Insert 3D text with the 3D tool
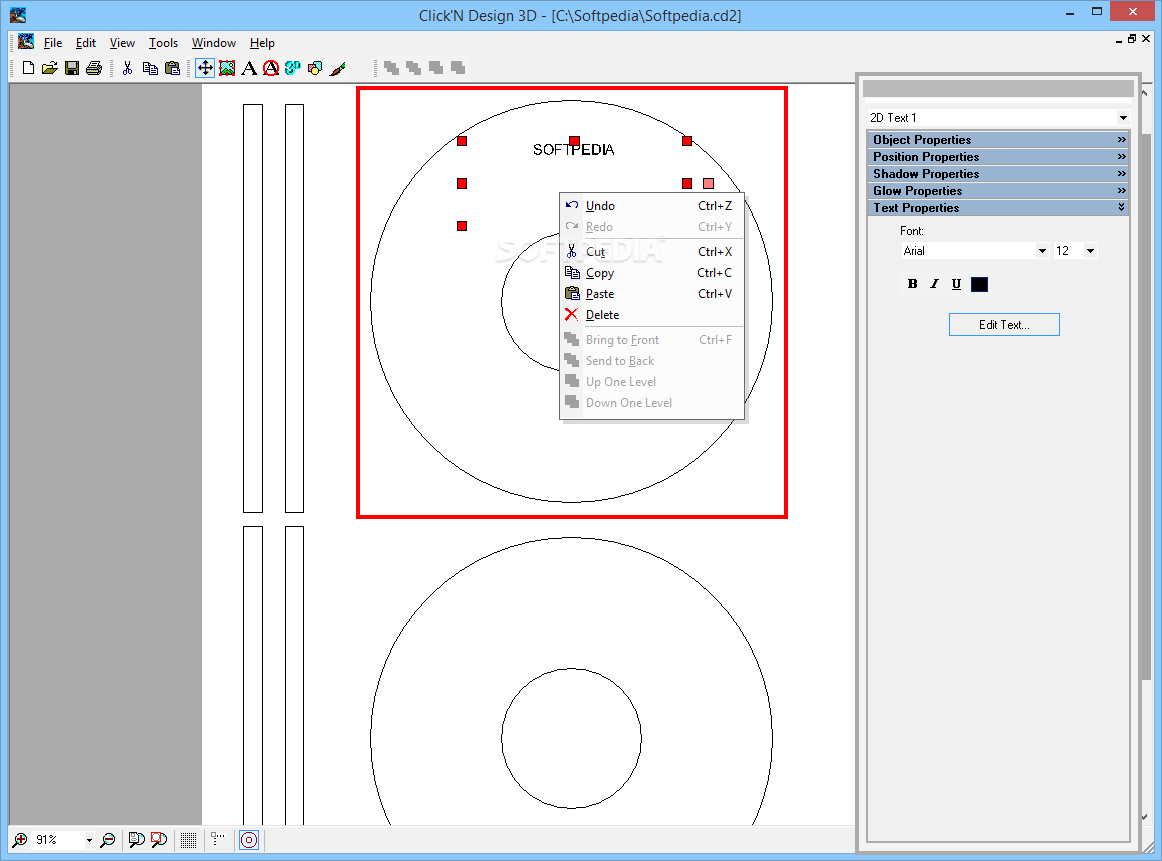This screenshot has height=861, width=1162. pos(293,68)
